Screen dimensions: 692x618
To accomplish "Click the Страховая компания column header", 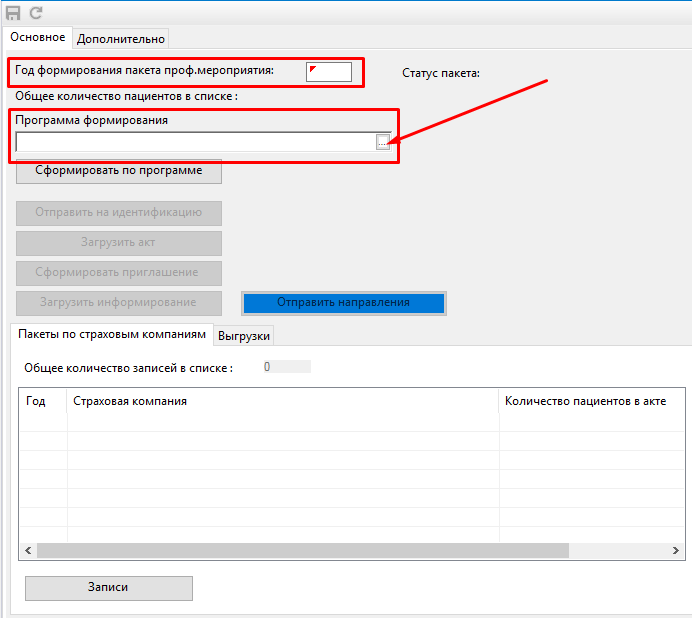I will [130, 401].
